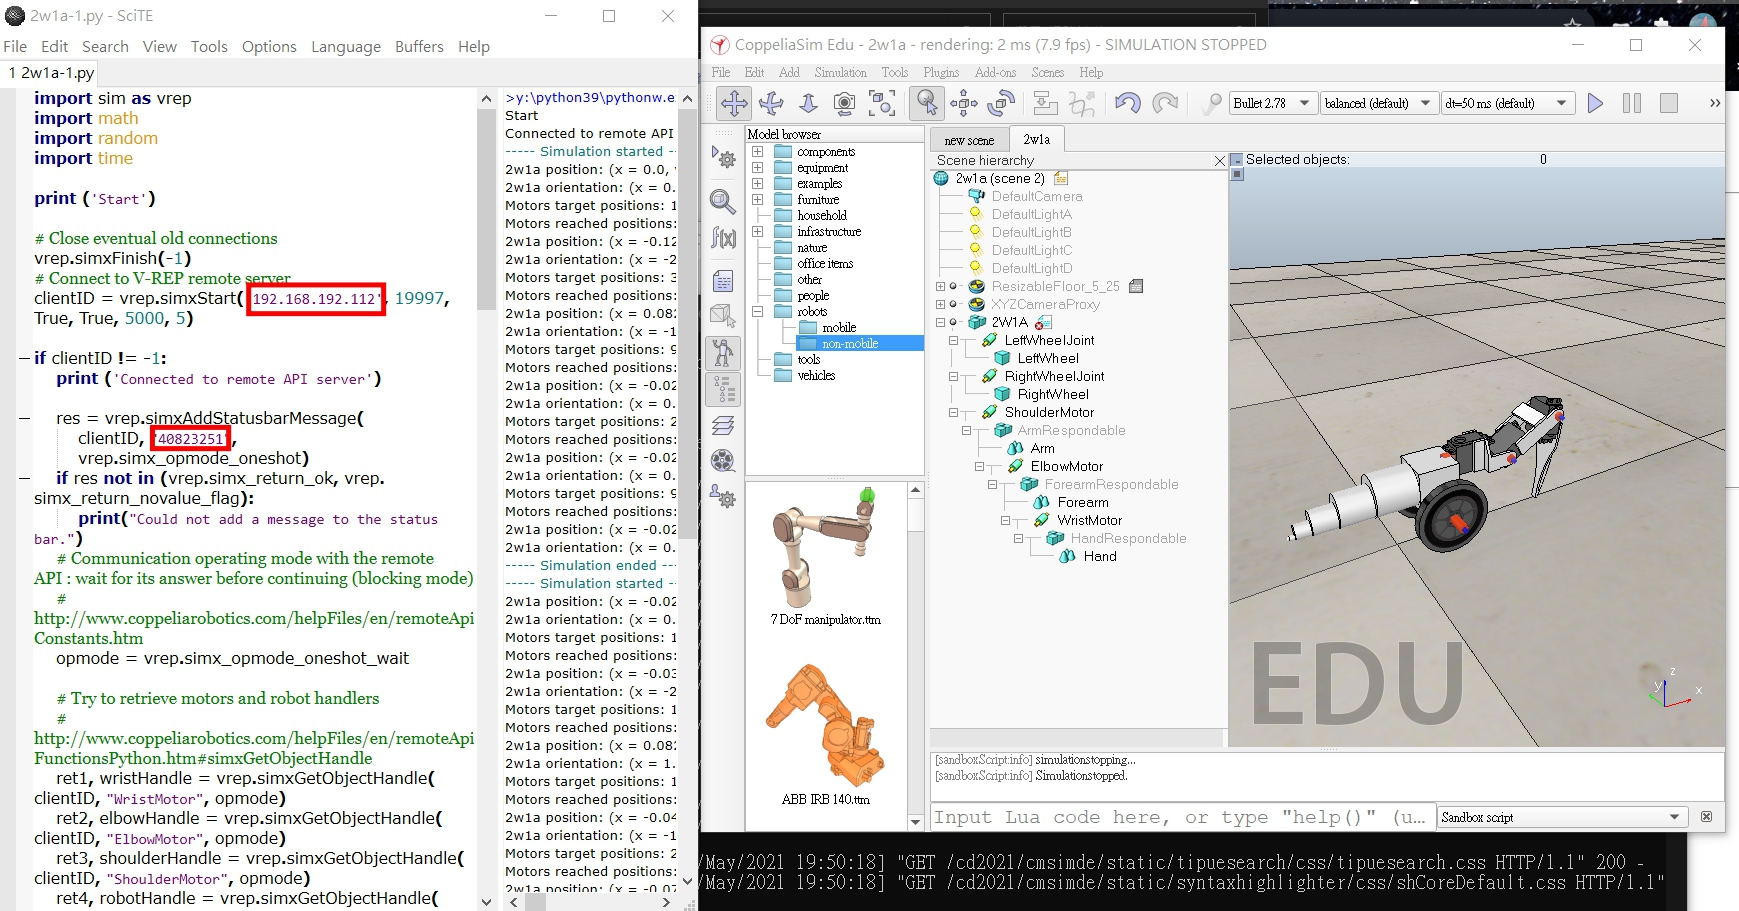Screen dimensions: 1739x911
Task: Click the script icon next to 2W1A
Action: tap(1043, 322)
